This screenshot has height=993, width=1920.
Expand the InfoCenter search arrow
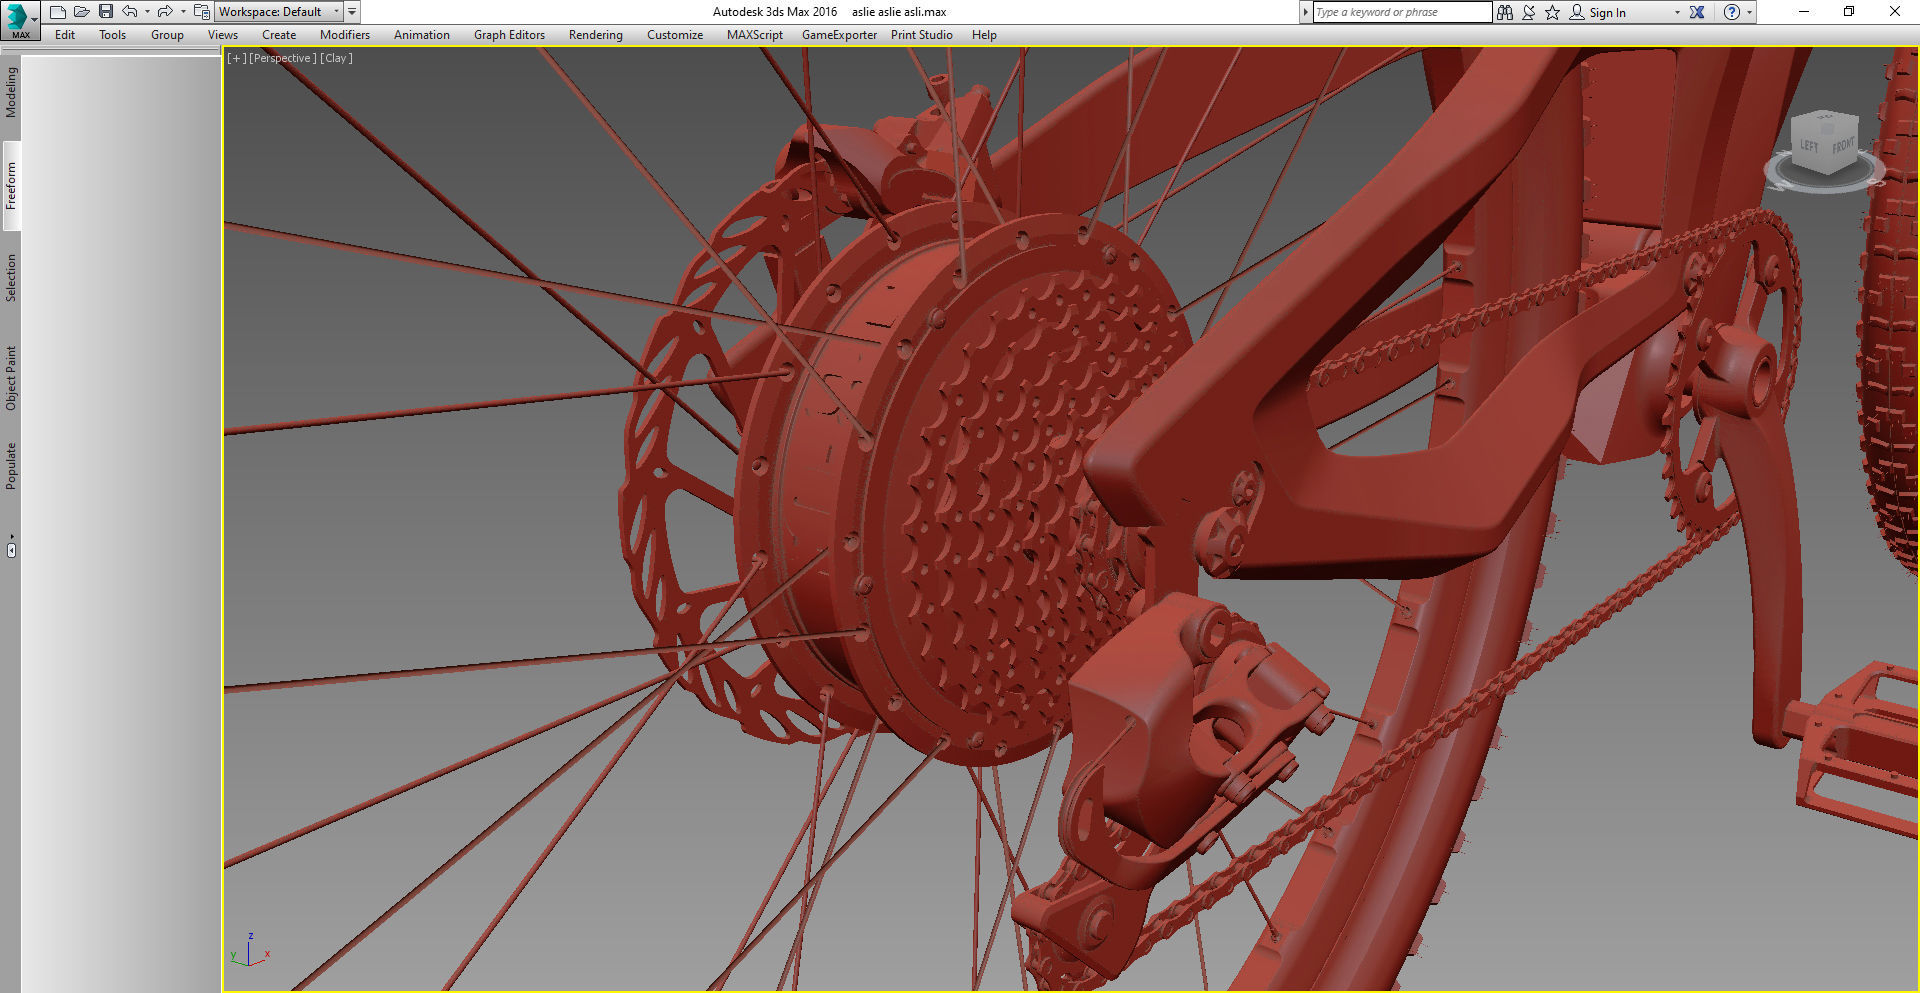pos(1305,12)
